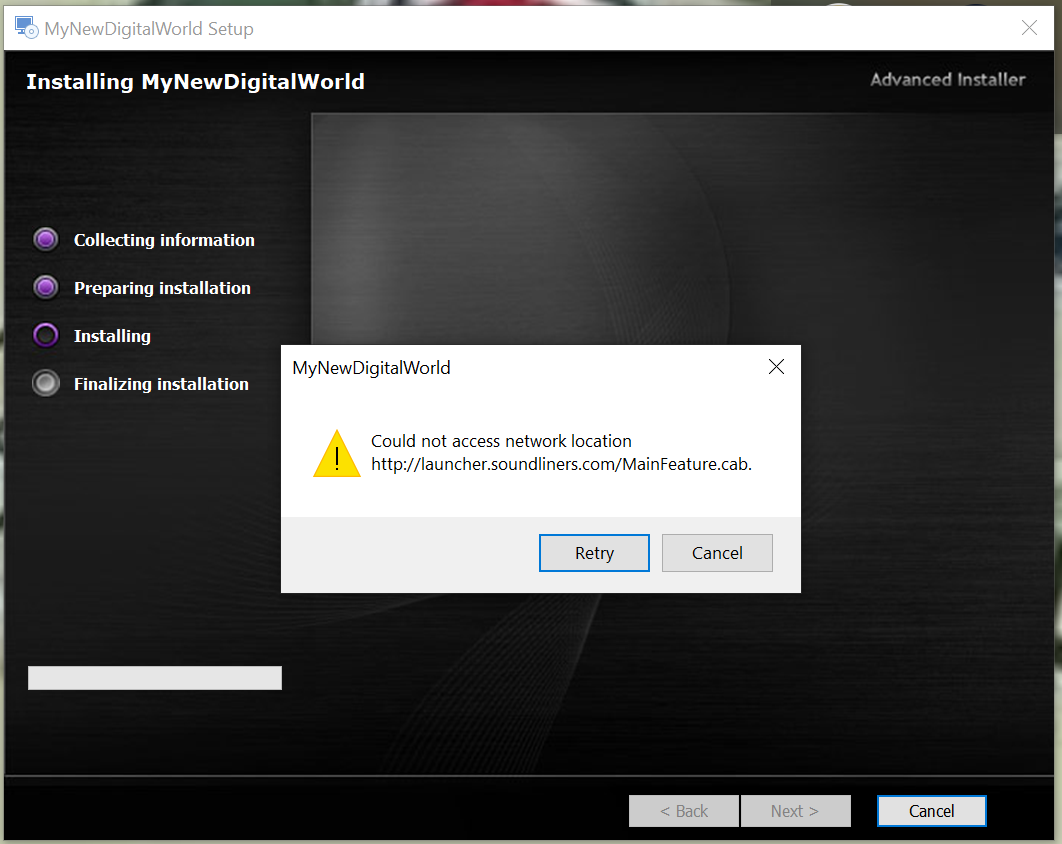
Task: Click the "Collecting information" step indicator circle
Action: (45, 238)
